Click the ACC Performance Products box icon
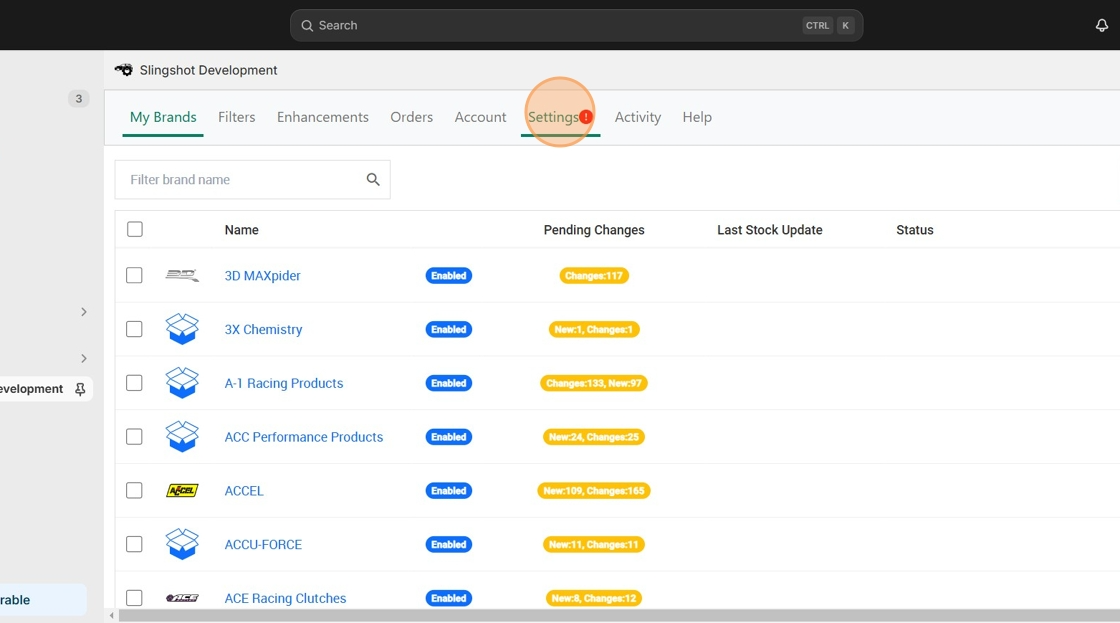The width and height of the screenshot is (1120, 623). [182, 437]
